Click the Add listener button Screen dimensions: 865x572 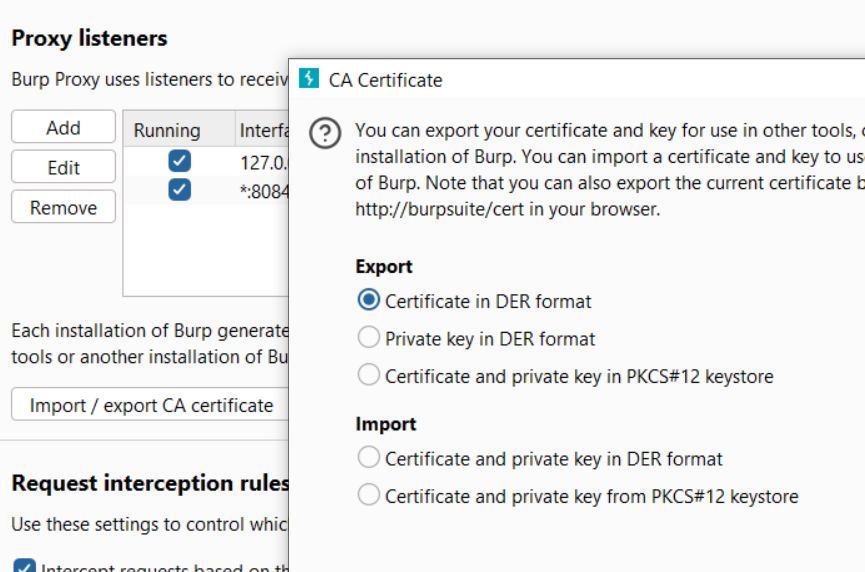pyautogui.click(x=63, y=127)
